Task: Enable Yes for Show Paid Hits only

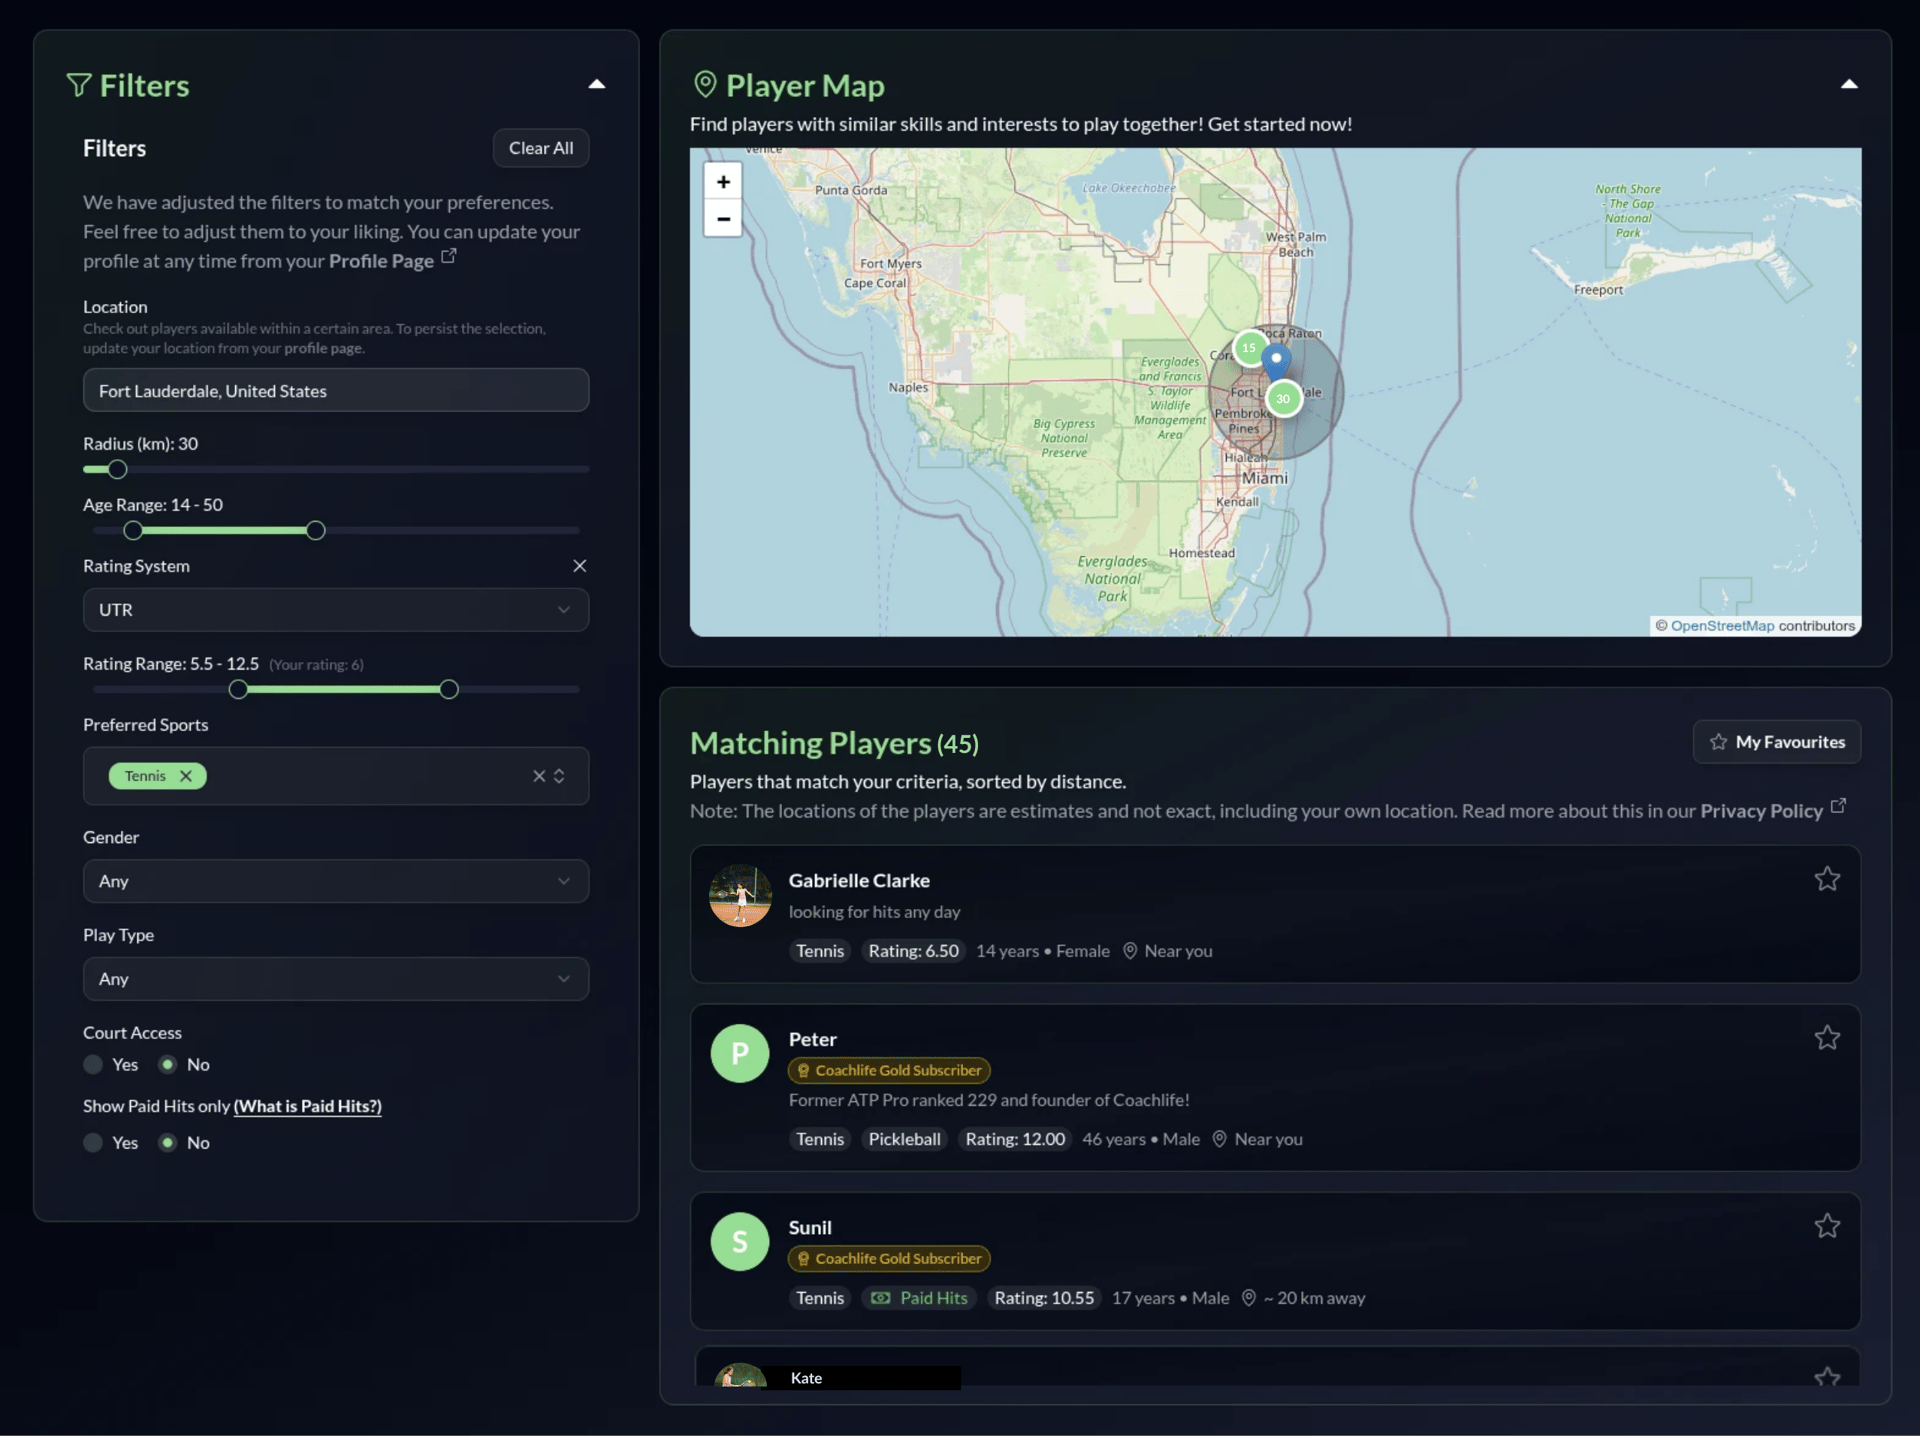Action: [94, 1143]
